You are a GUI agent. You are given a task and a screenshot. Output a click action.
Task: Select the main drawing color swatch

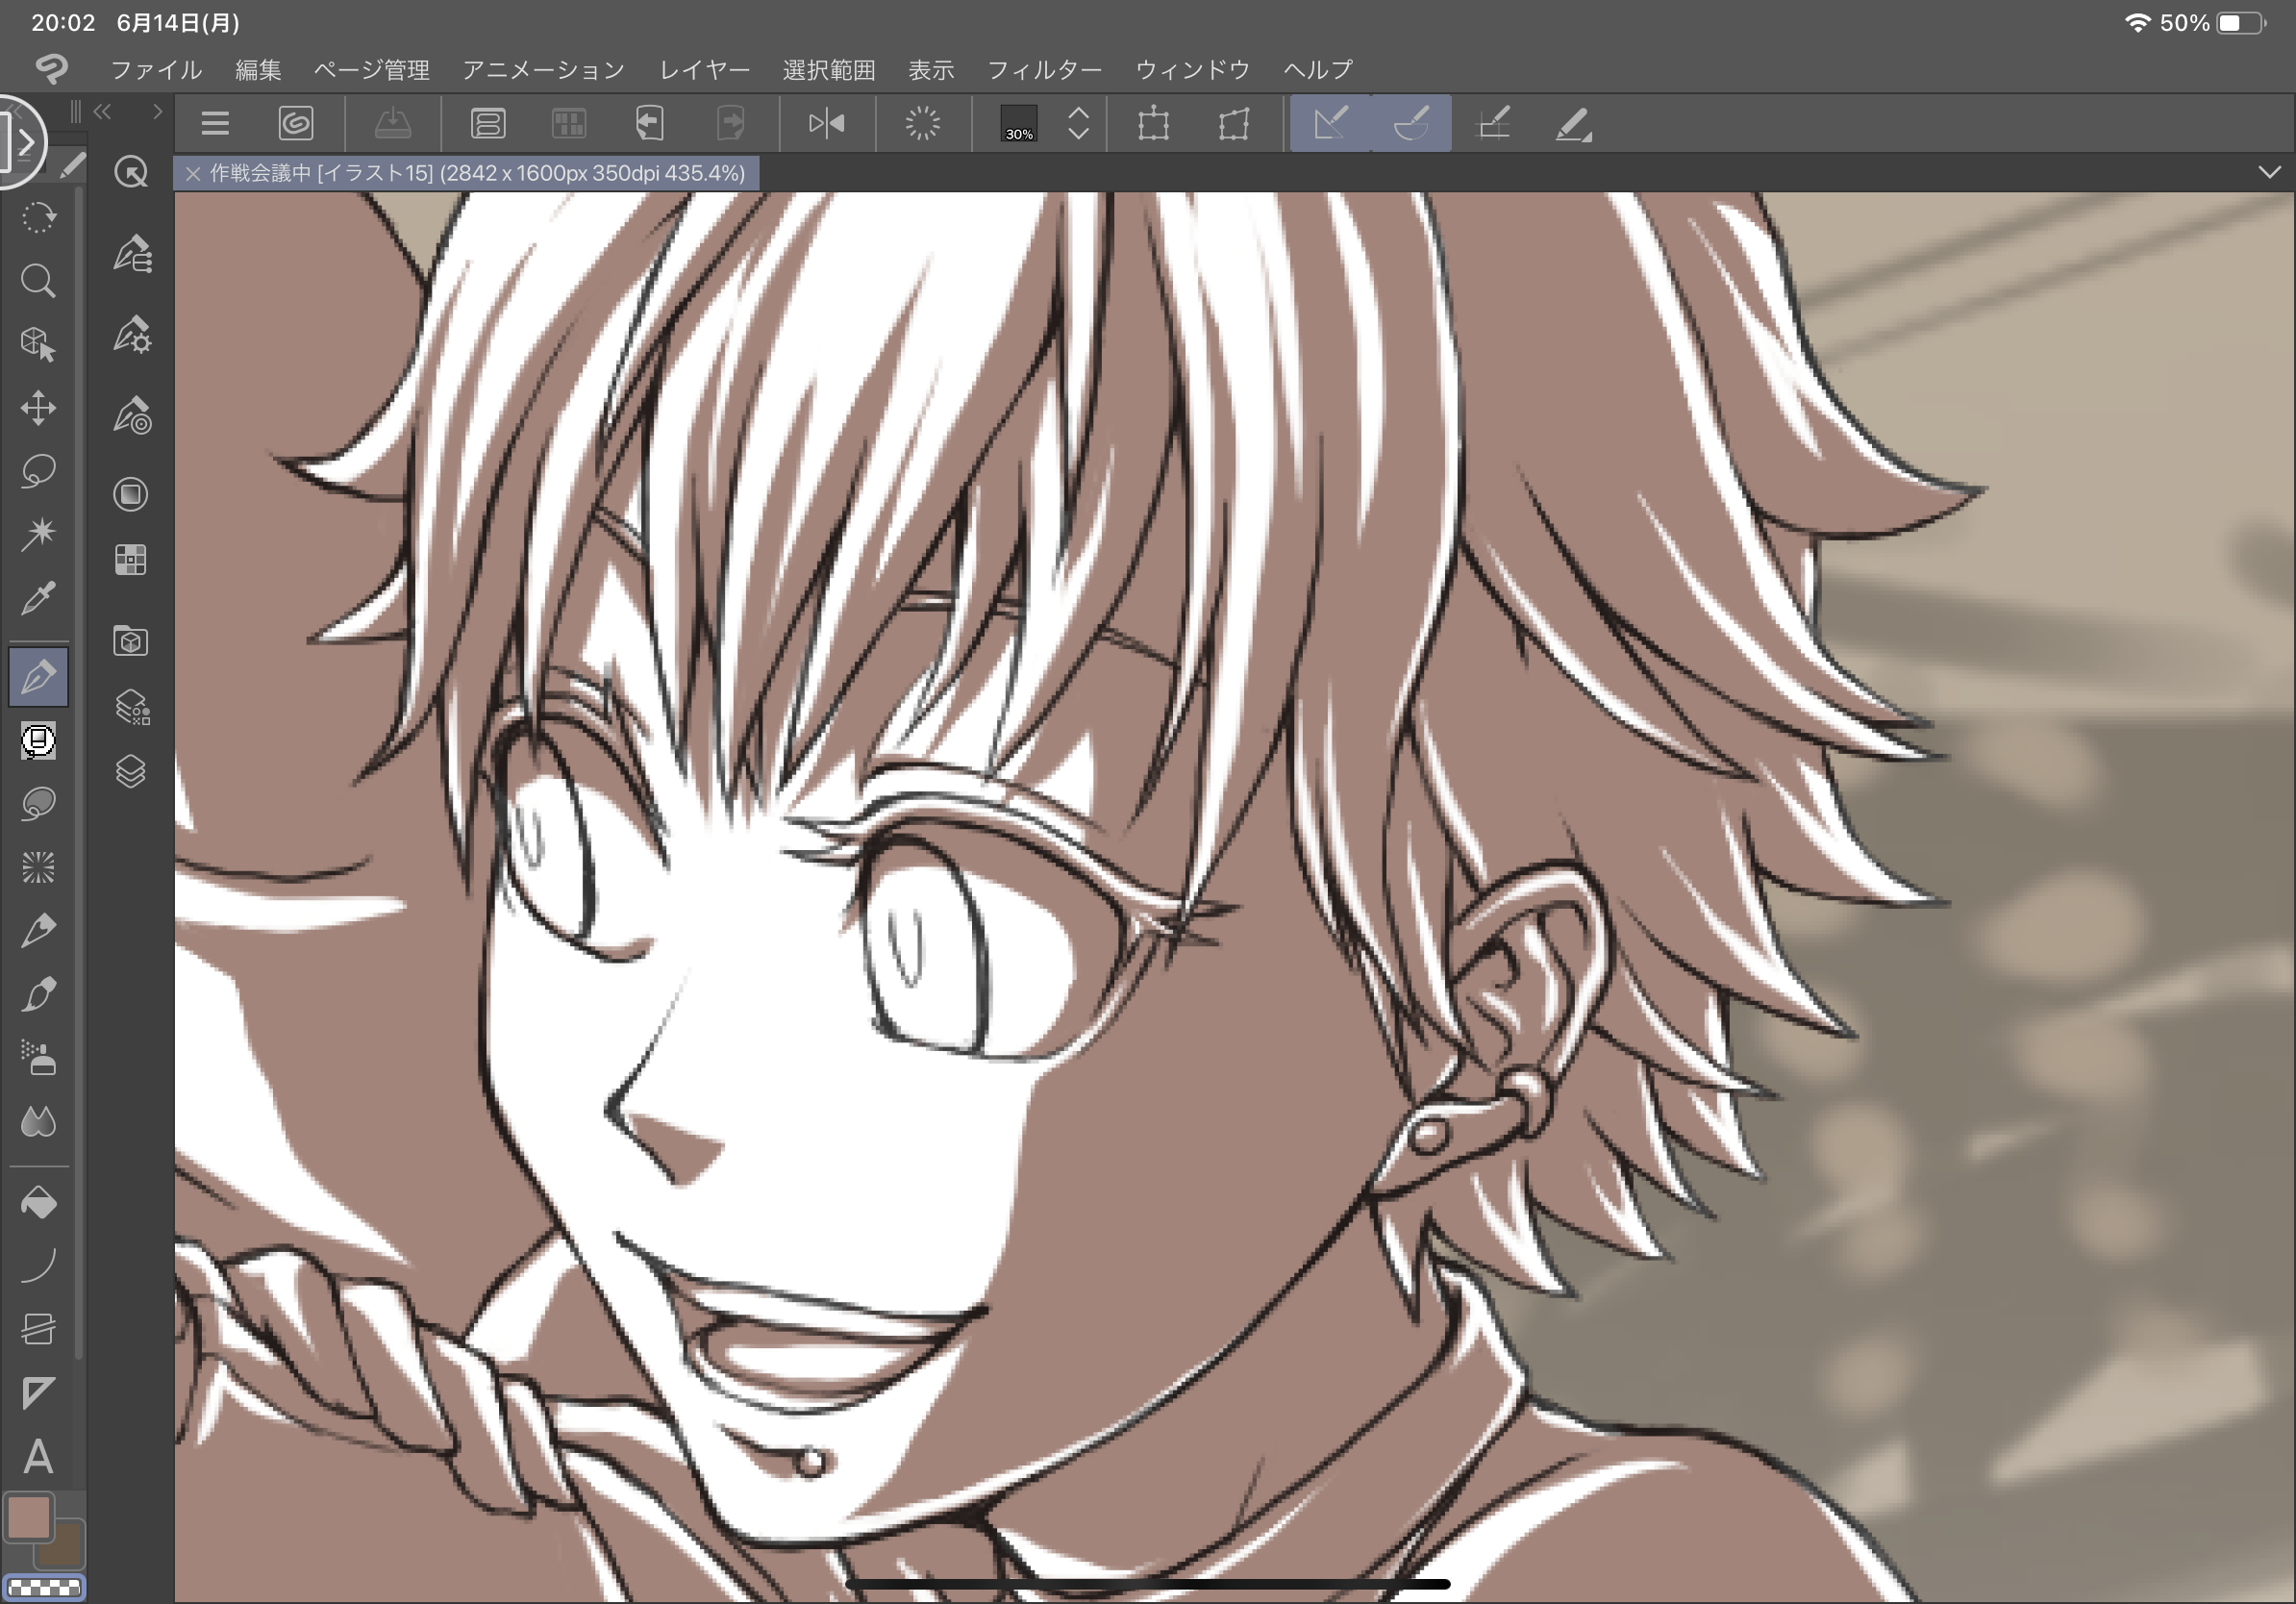[x=29, y=1518]
